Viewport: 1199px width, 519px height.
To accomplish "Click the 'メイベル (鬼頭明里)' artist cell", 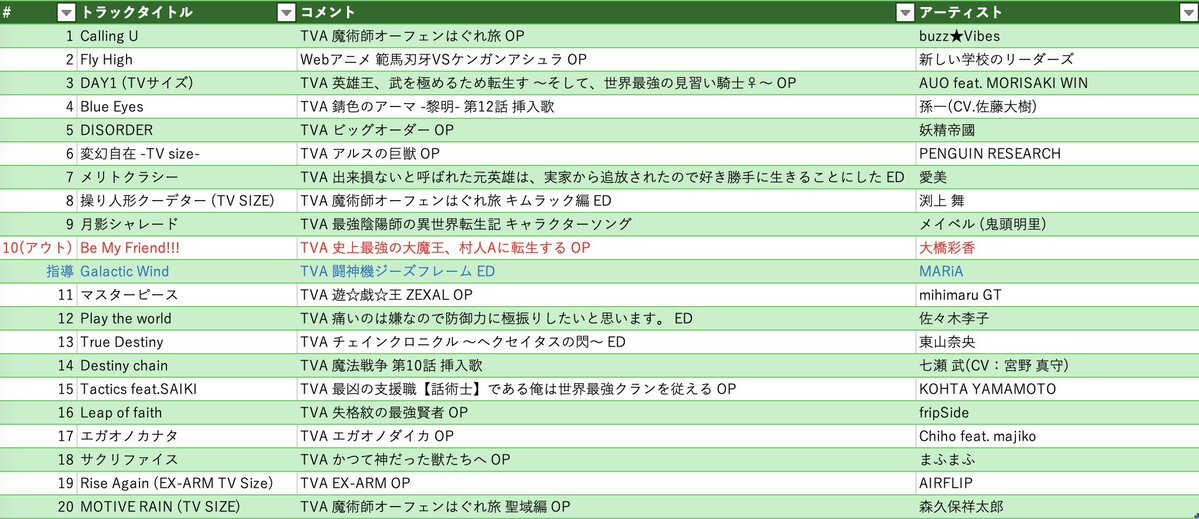I will [1057, 224].
